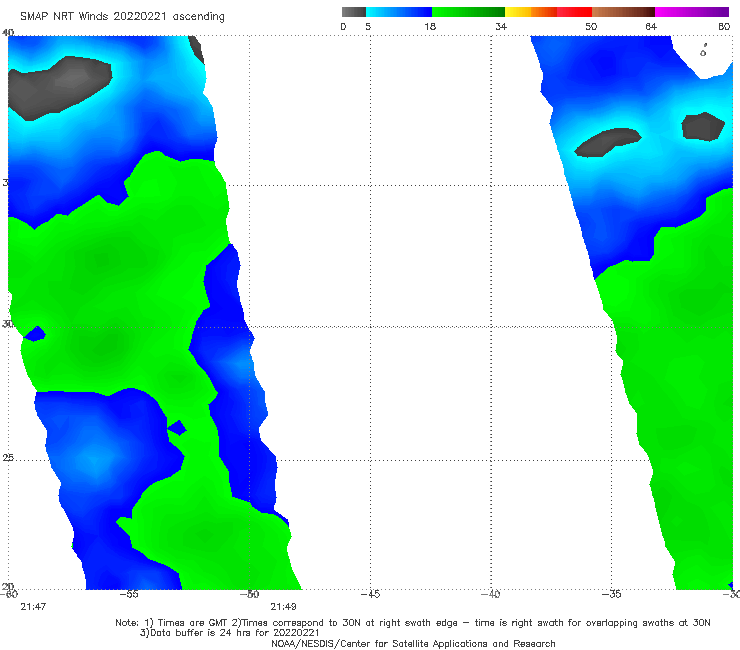Click the blue segment of the wind color bar
This screenshot has width=740, height=650.
[399, 12]
